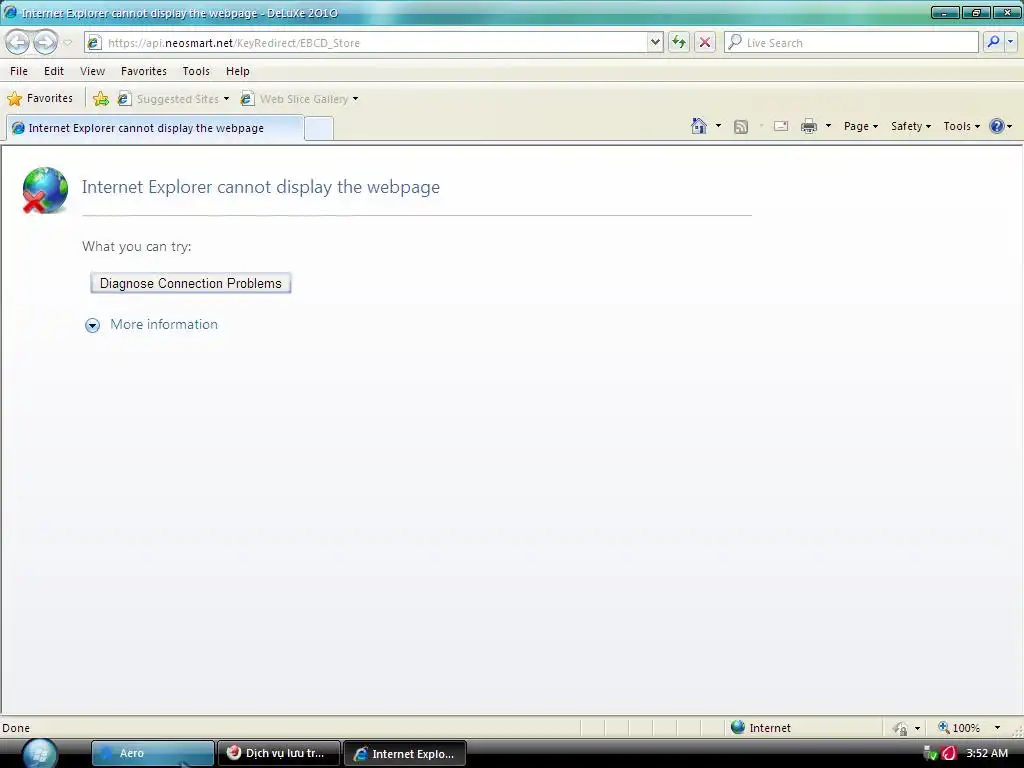Expand the address bar history dropdown
The width and height of the screenshot is (1024, 768).
655,42
